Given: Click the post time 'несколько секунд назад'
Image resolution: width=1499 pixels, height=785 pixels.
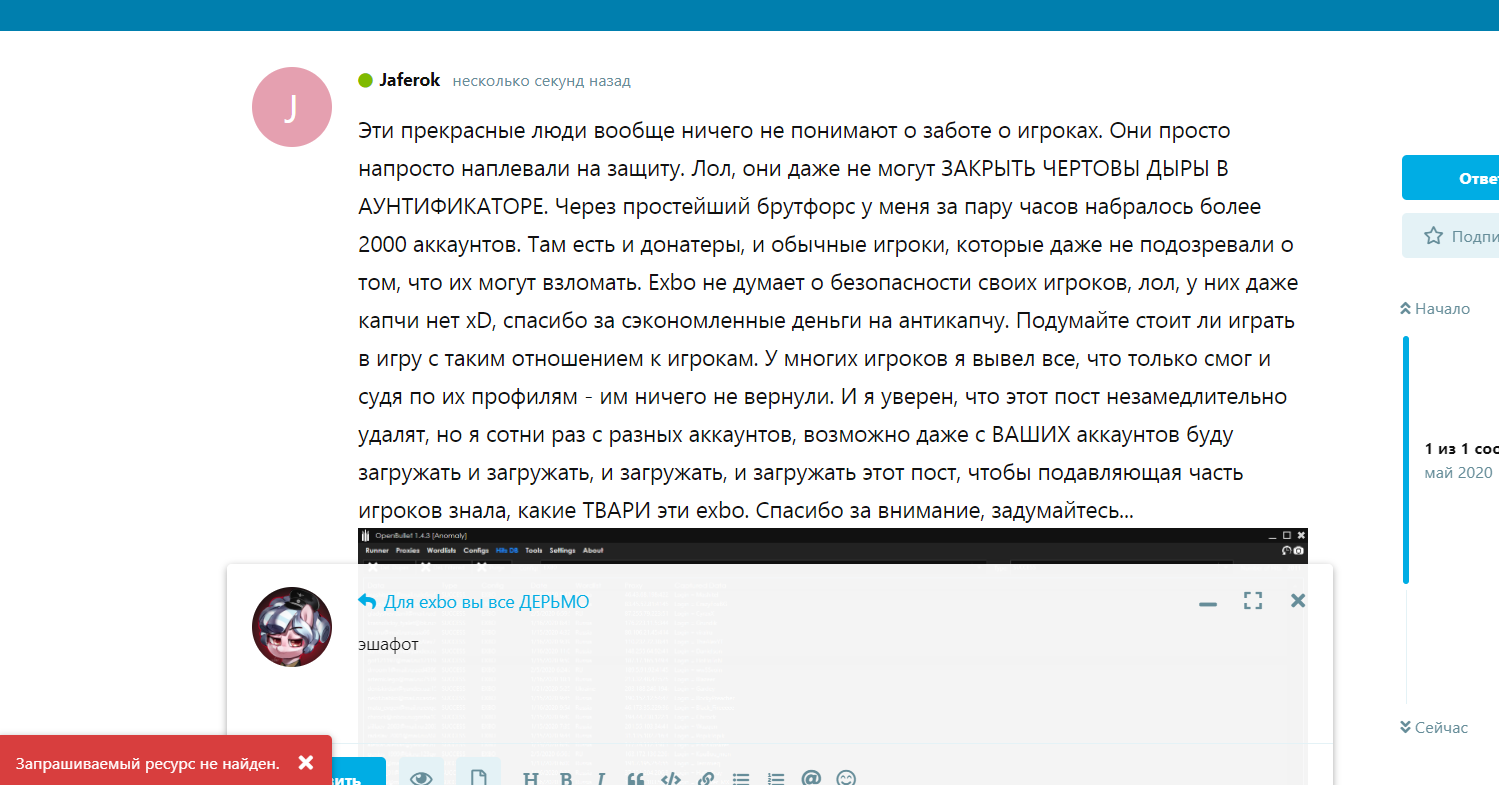Looking at the screenshot, I should click(x=541, y=81).
